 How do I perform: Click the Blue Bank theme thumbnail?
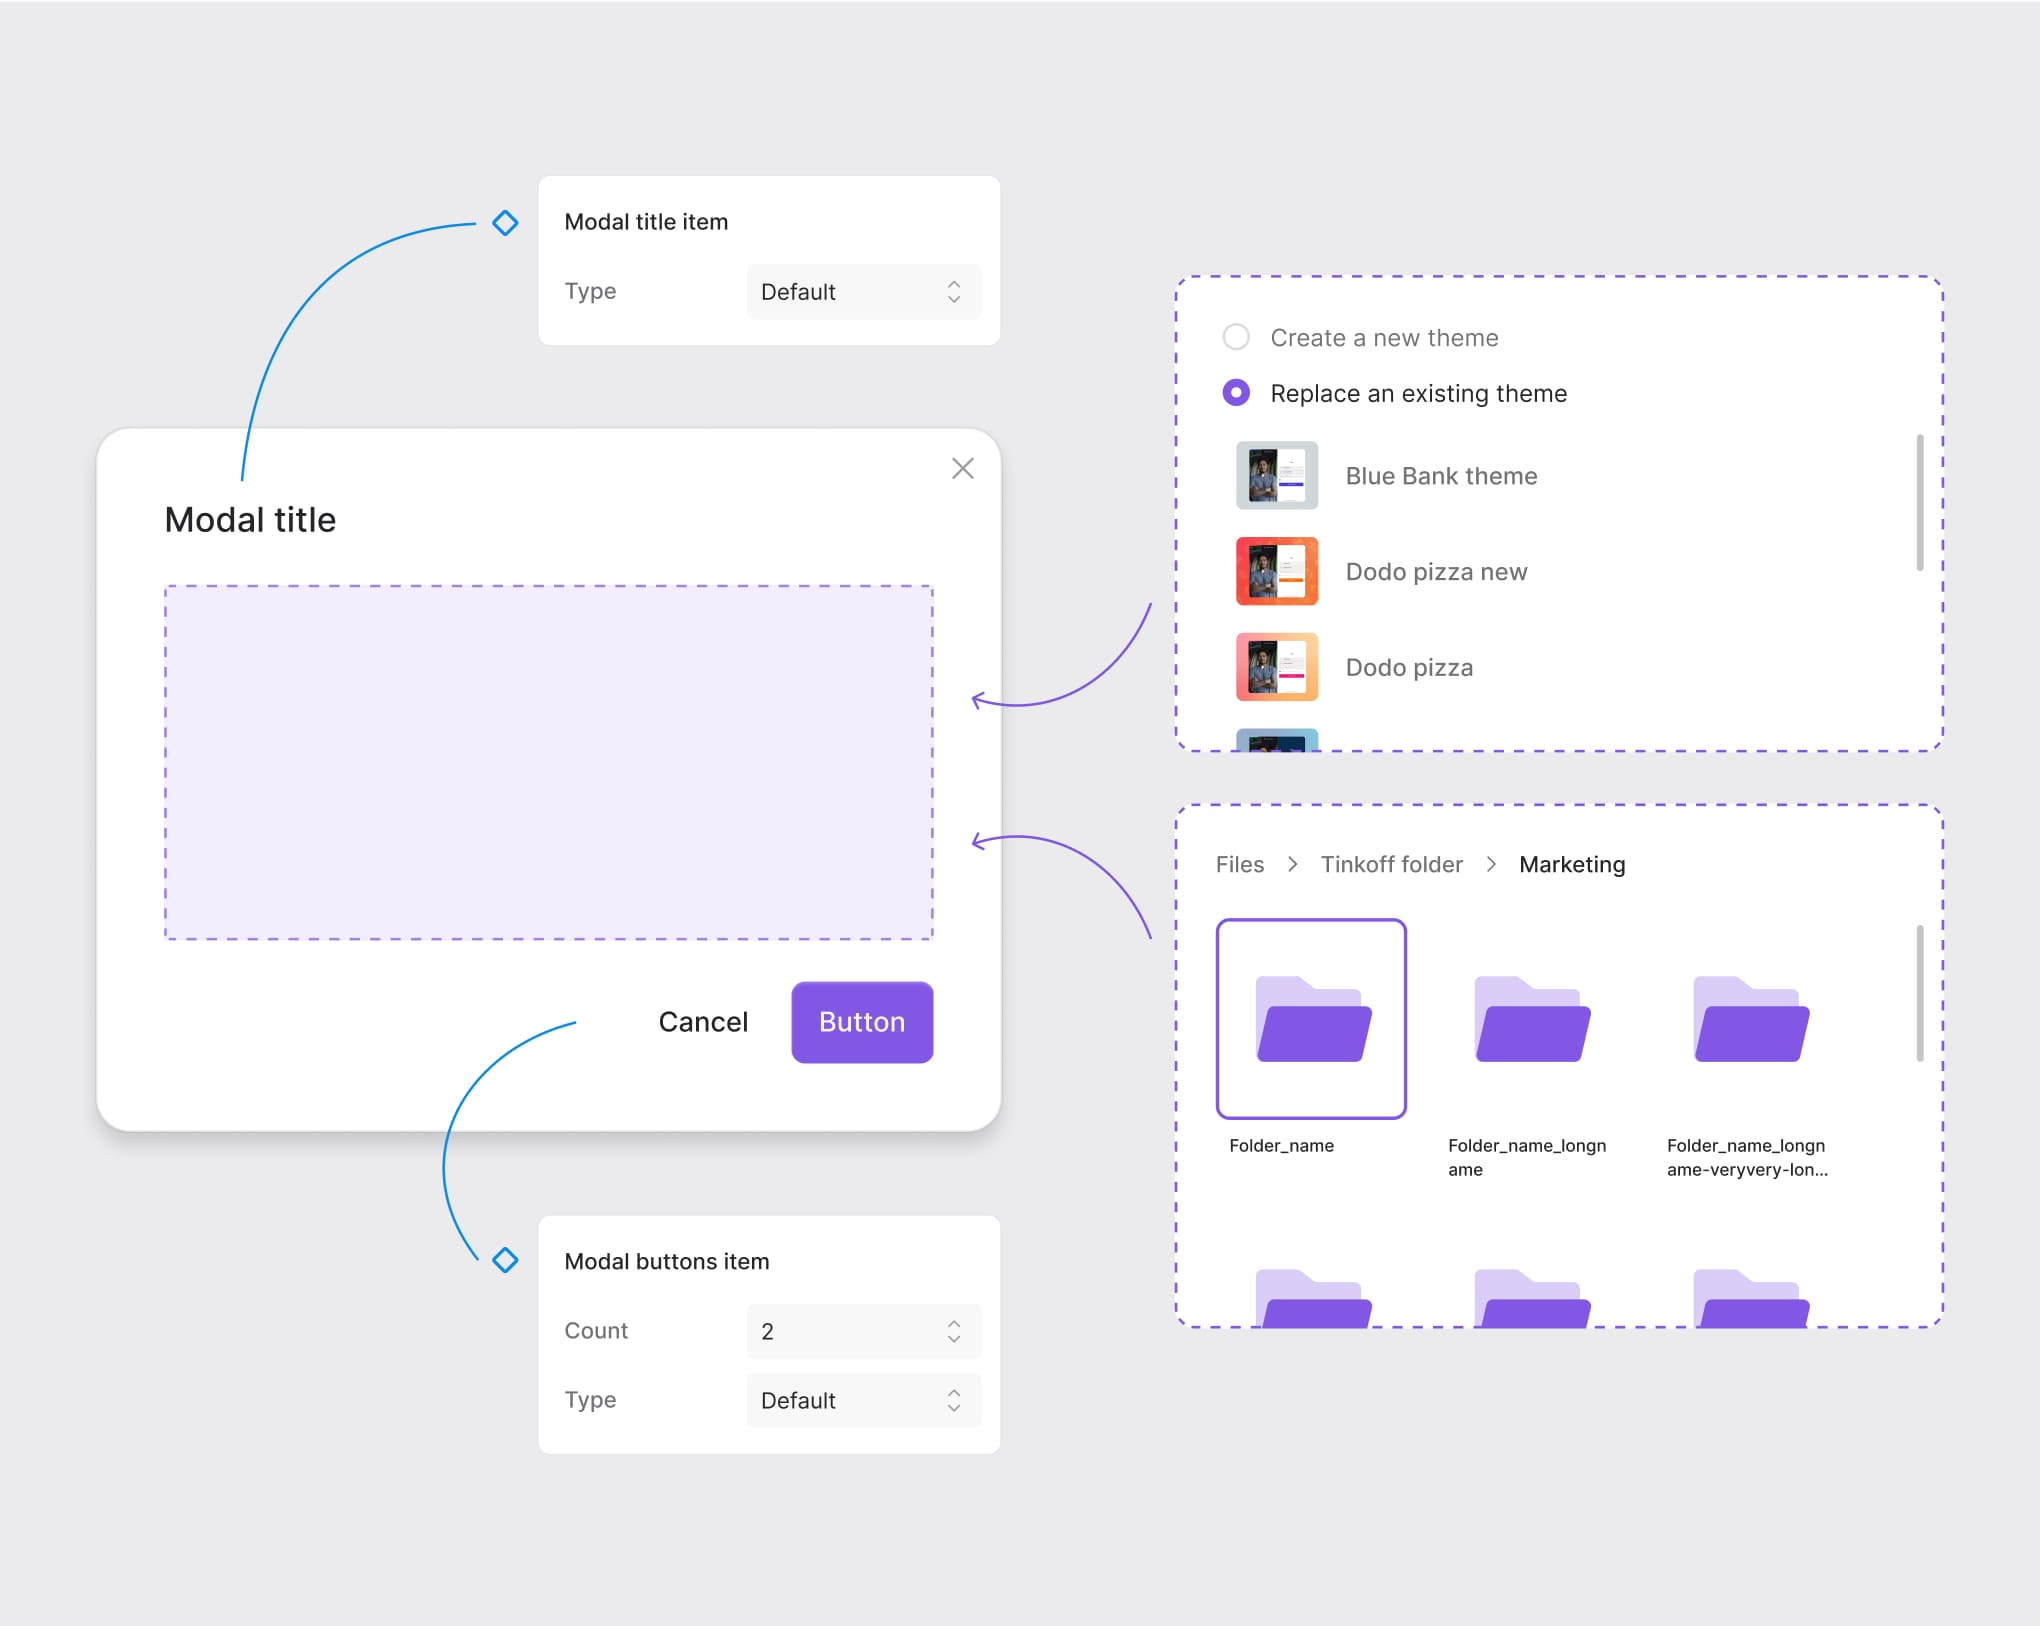point(1276,475)
